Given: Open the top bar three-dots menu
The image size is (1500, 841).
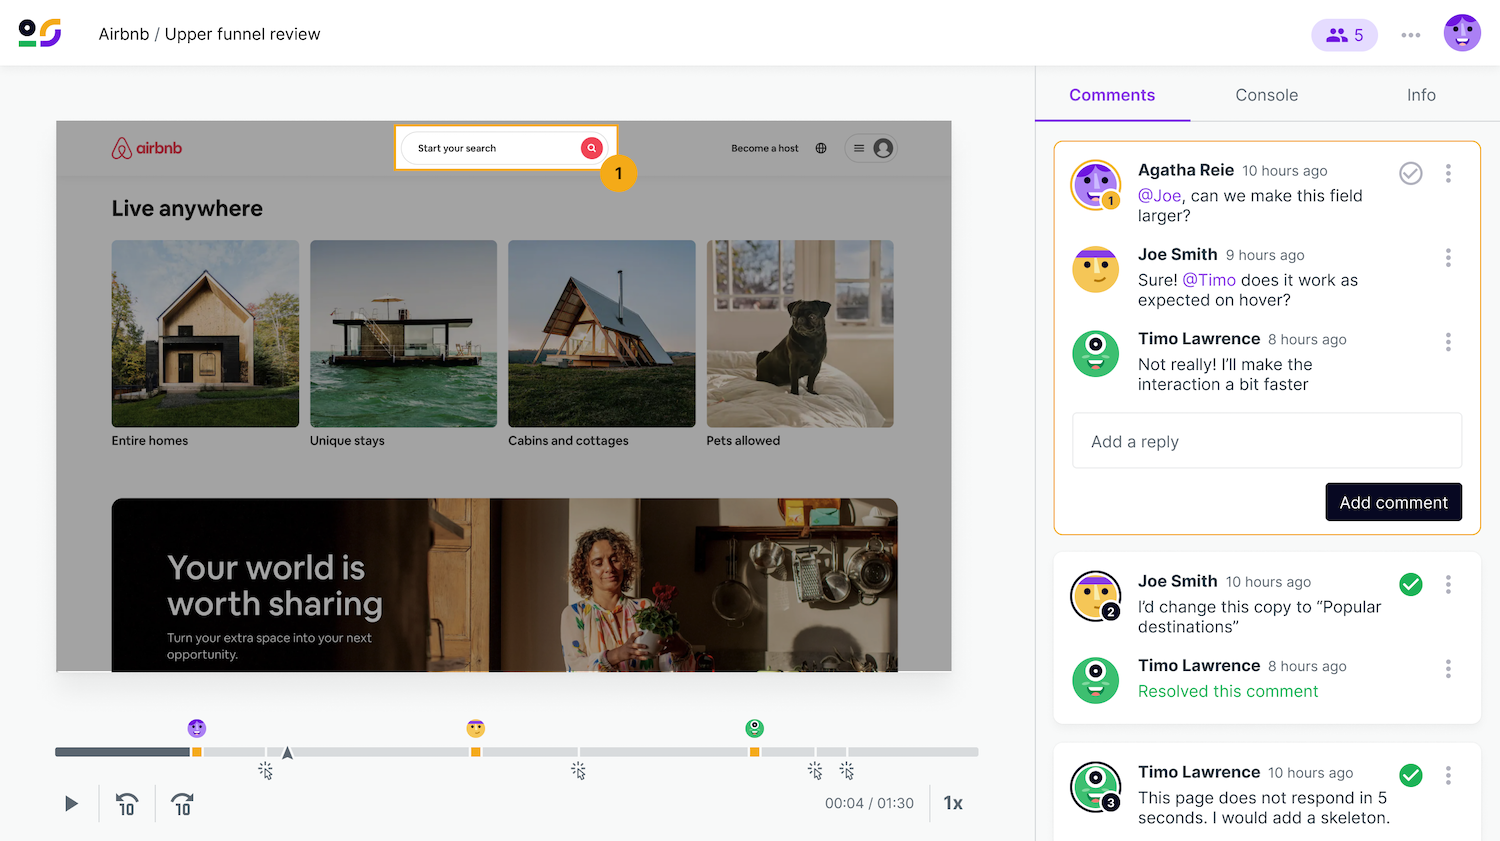Looking at the screenshot, I should (1411, 35).
